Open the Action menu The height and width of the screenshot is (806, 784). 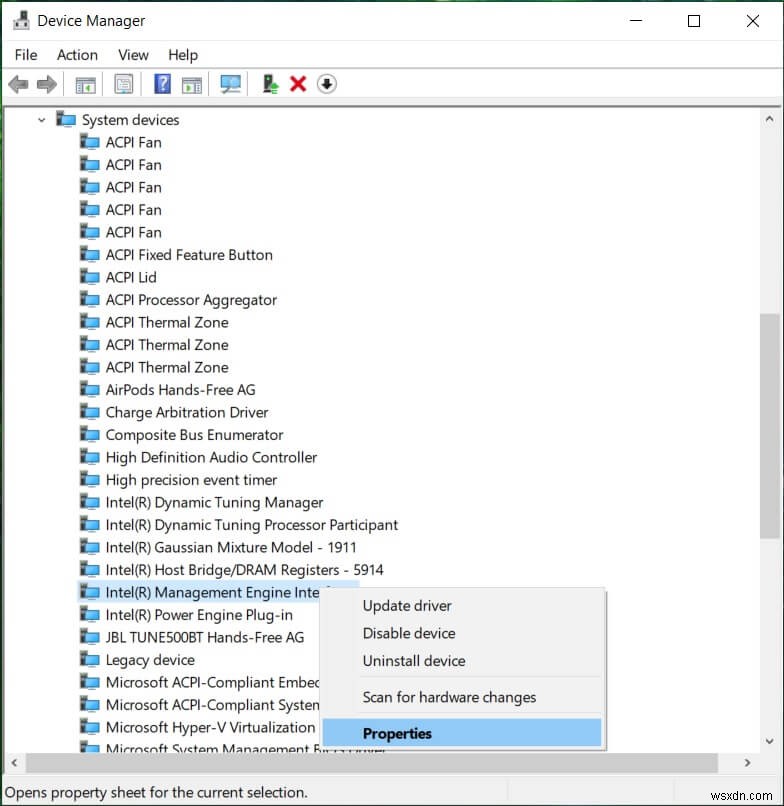coord(77,55)
